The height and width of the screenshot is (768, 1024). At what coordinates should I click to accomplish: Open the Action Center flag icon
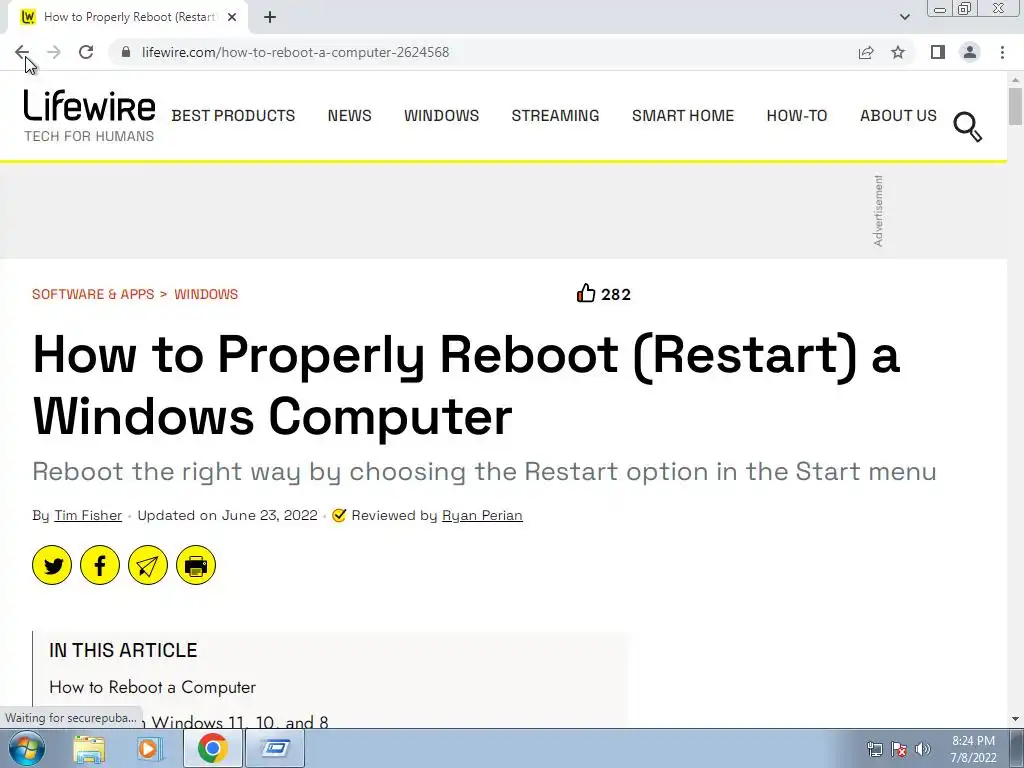pyautogui.click(x=899, y=749)
